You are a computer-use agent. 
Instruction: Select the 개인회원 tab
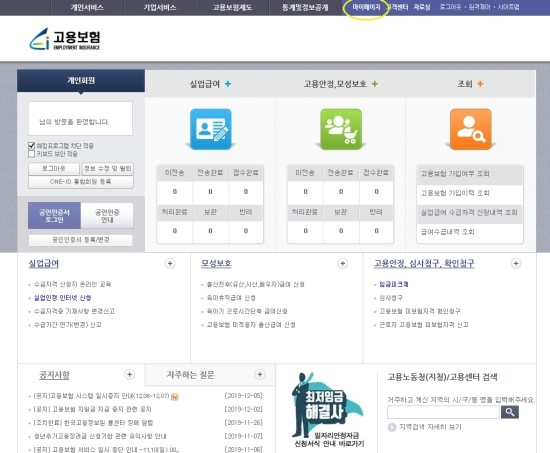tap(81, 81)
